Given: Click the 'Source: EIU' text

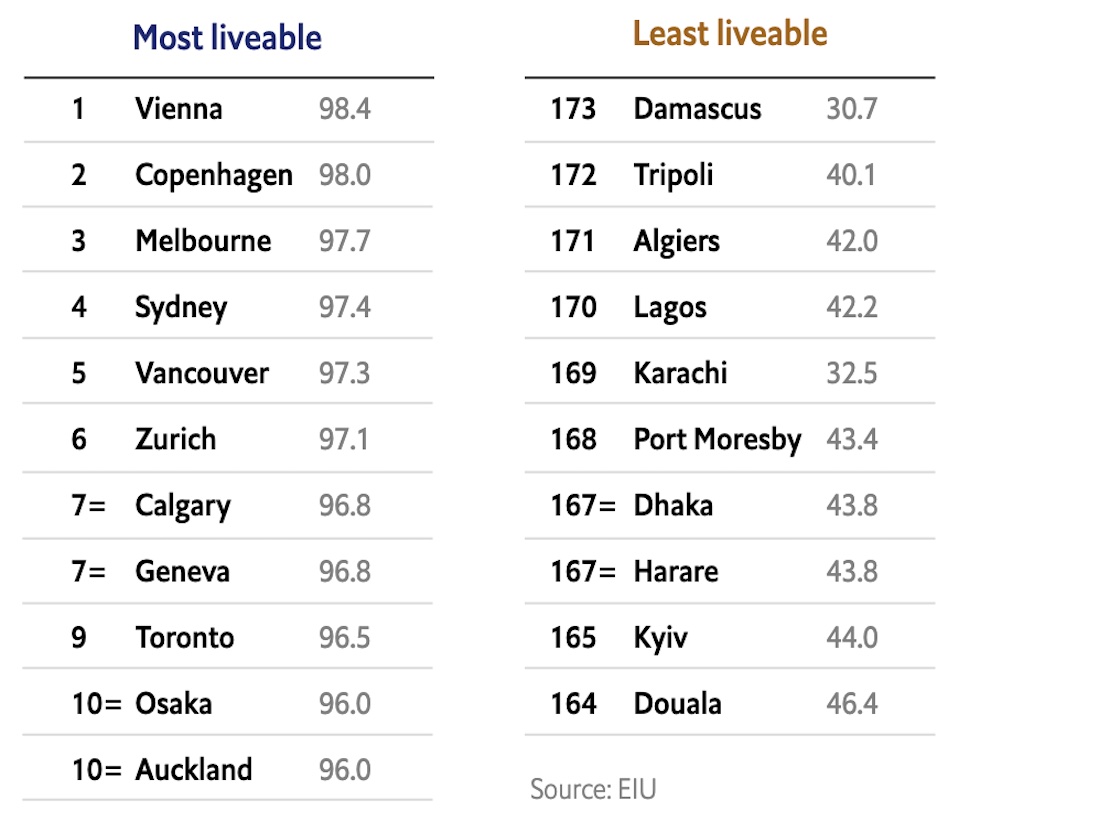Looking at the screenshot, I should pyautogui.click(x=593, y=790).
